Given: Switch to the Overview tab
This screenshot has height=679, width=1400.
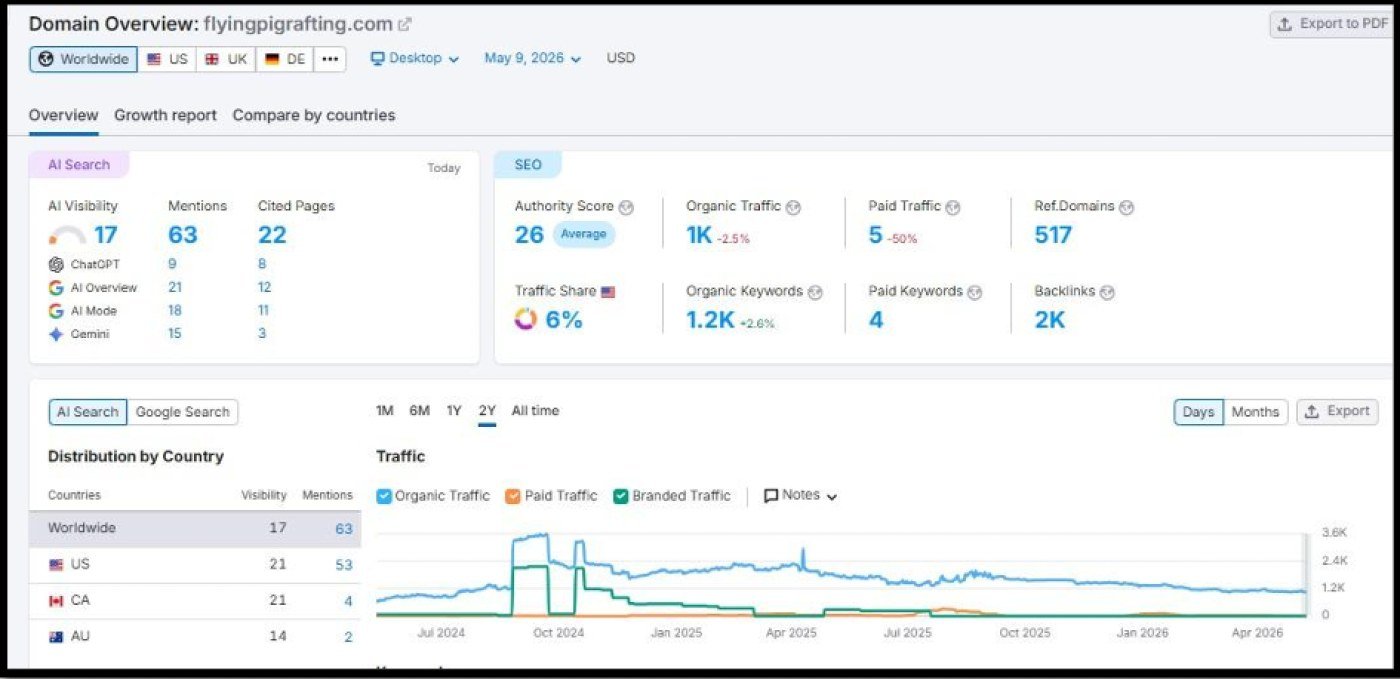Looking at the screenshot, I should pos(63,115).
